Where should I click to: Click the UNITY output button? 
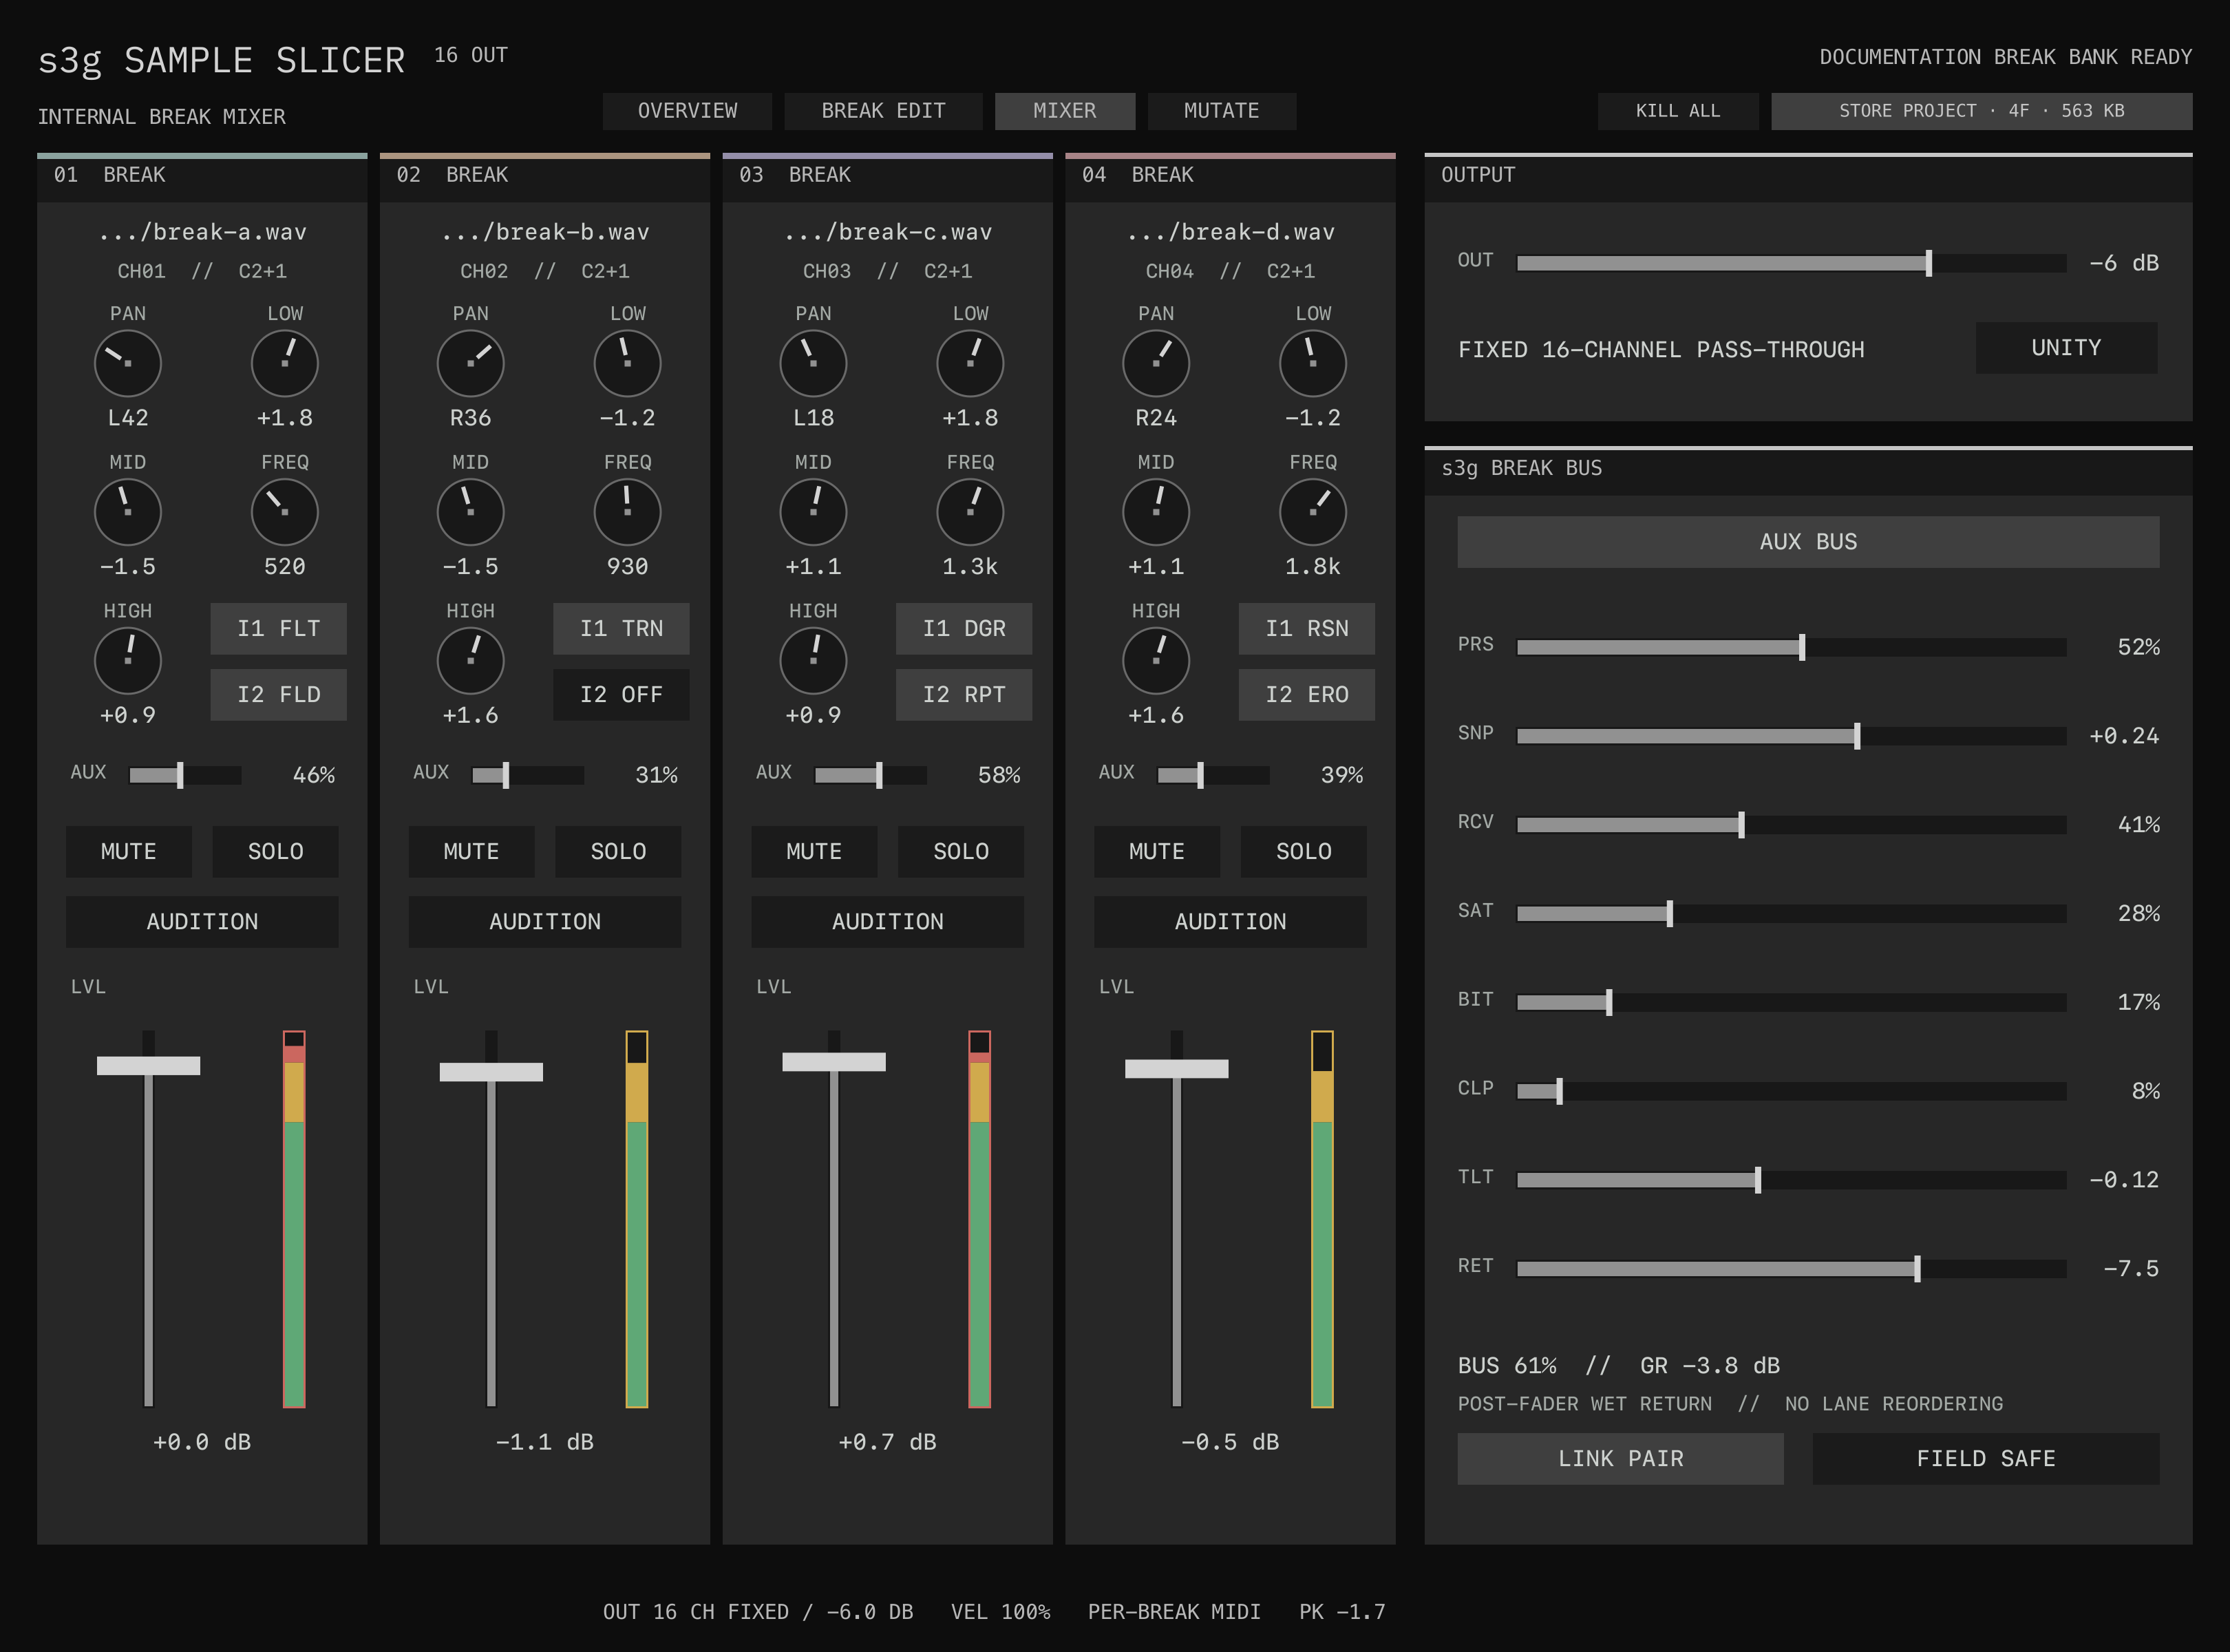2066,348
